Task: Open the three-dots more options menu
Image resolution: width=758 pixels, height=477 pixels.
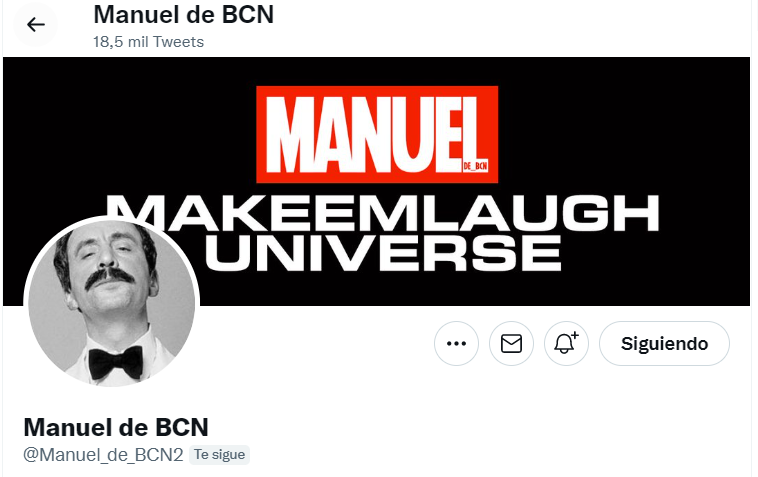Action: pos(456,344)
